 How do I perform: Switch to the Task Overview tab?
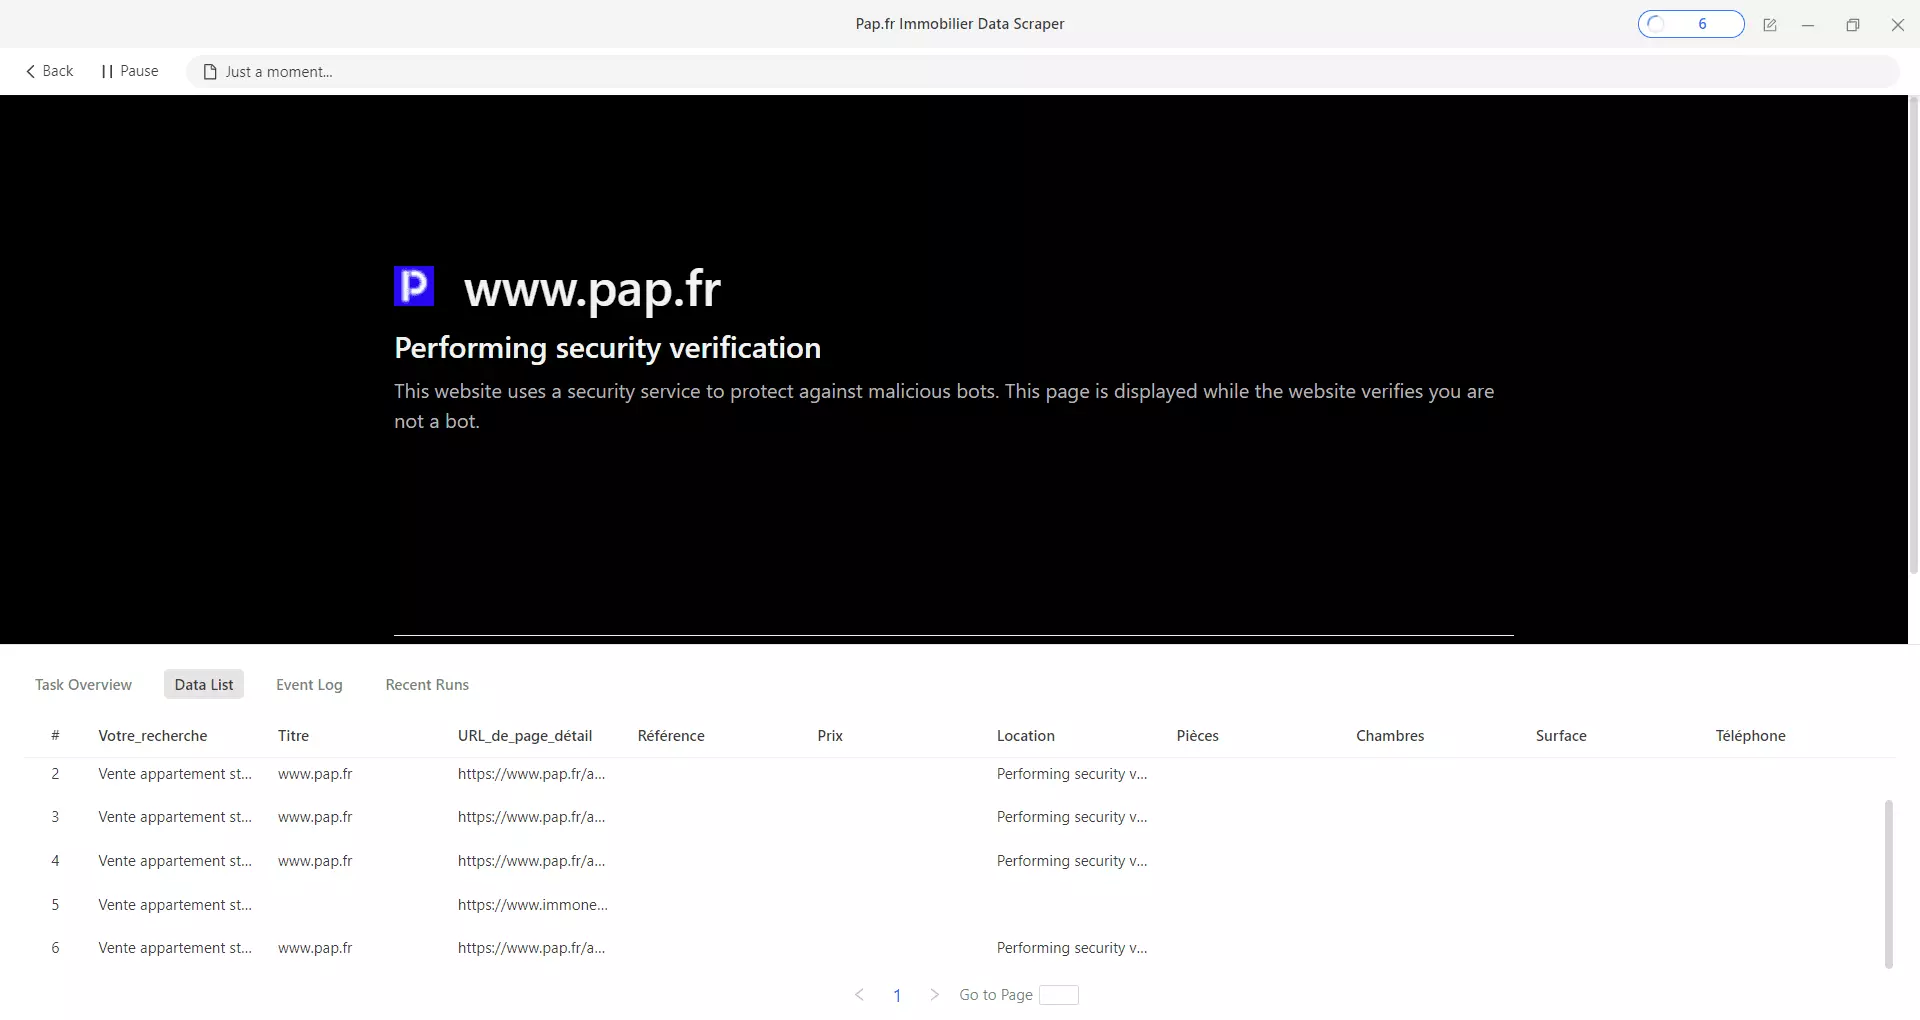tap(83, 685)
